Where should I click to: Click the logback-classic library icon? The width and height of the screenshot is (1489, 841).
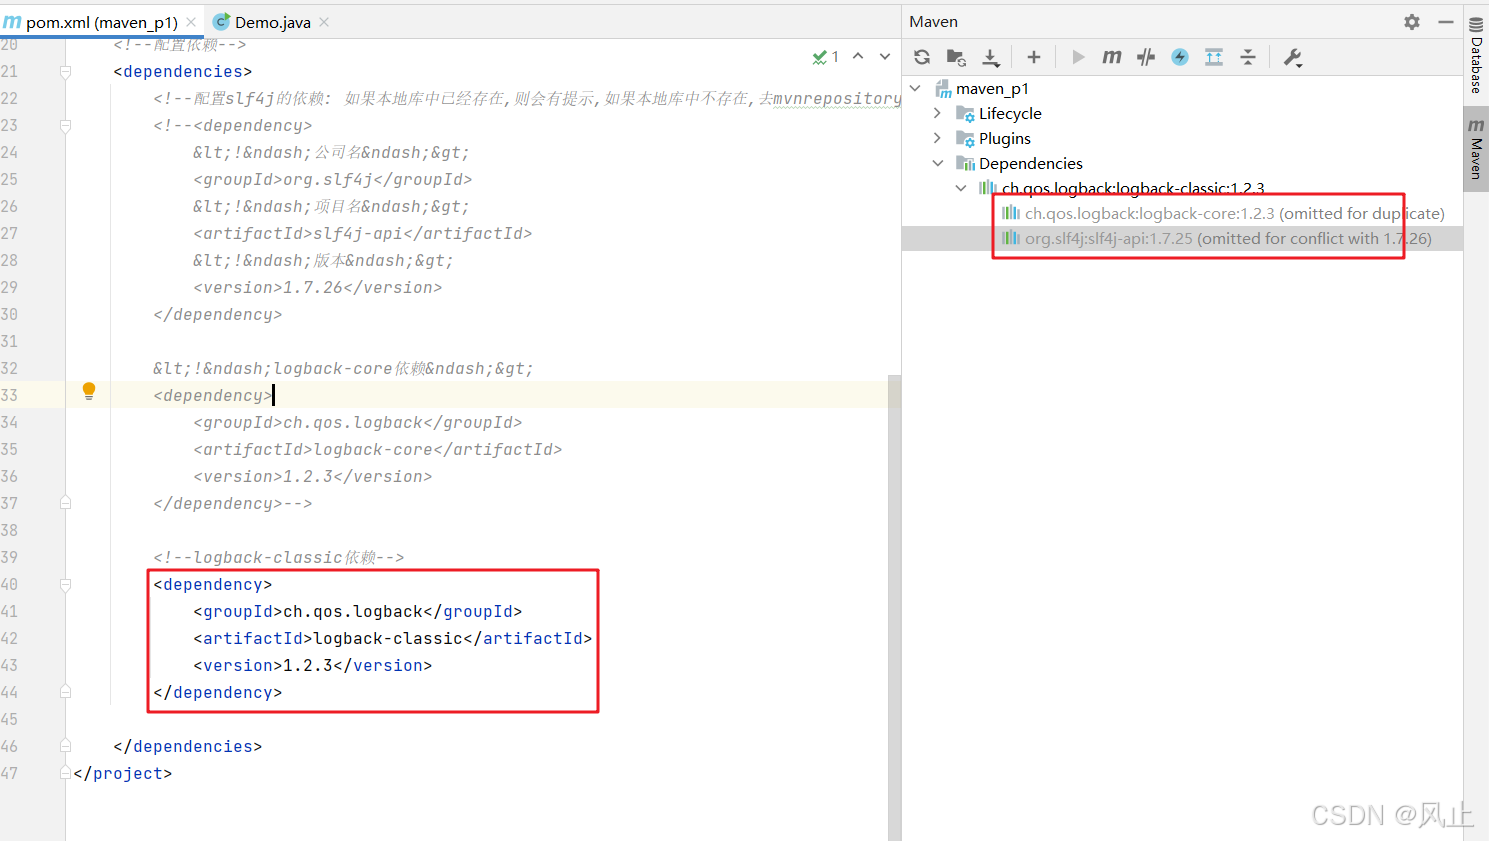click(x=988, y=188)
